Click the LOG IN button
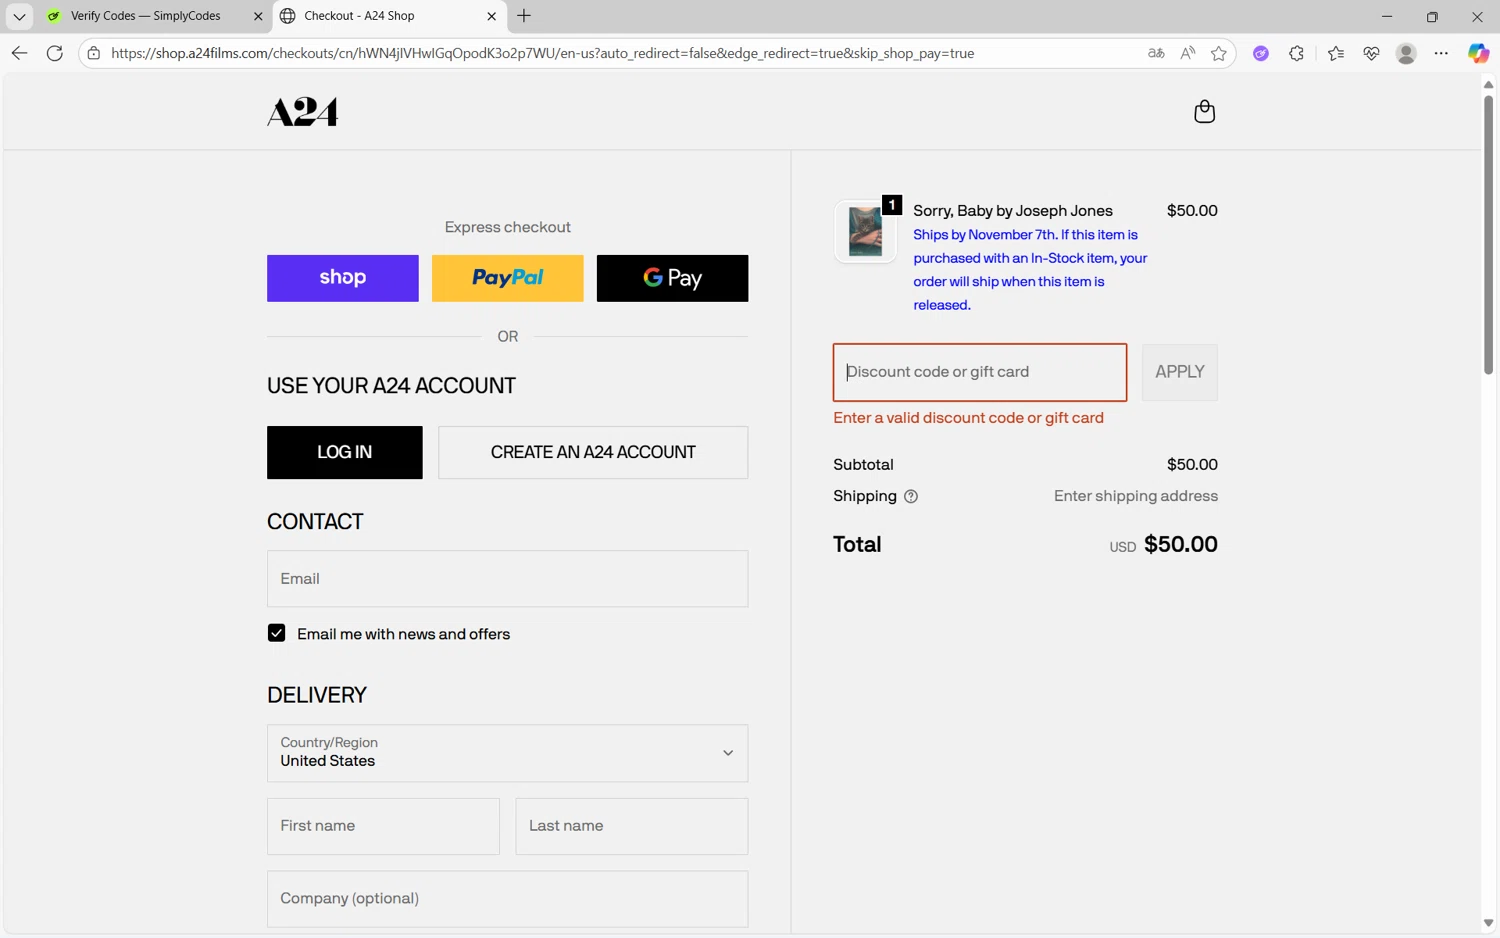The image size is (1500, 938). coord(344,452)
